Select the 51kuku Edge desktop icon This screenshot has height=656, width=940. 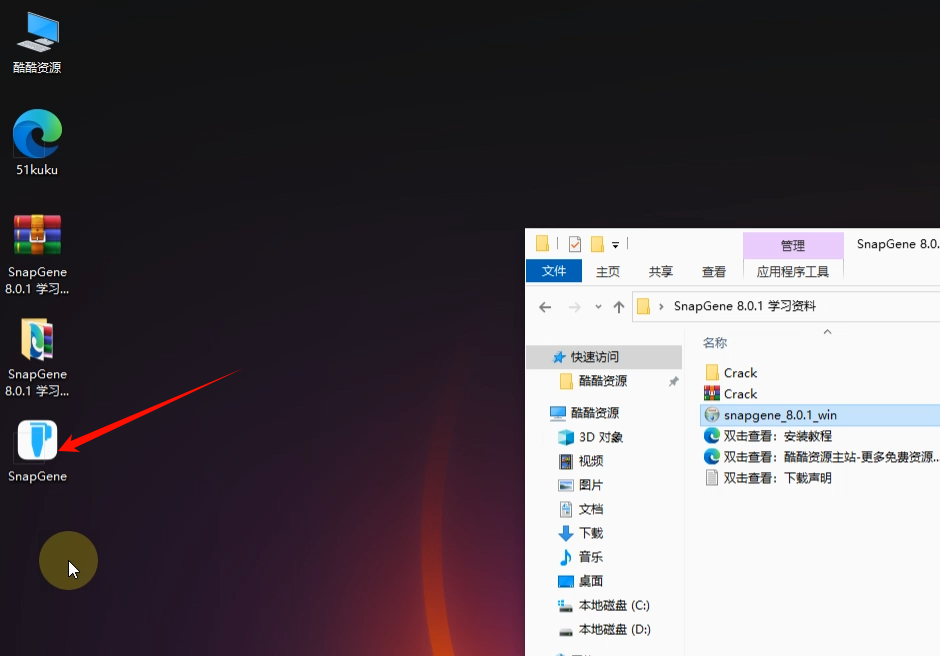(x=37, y=134)
